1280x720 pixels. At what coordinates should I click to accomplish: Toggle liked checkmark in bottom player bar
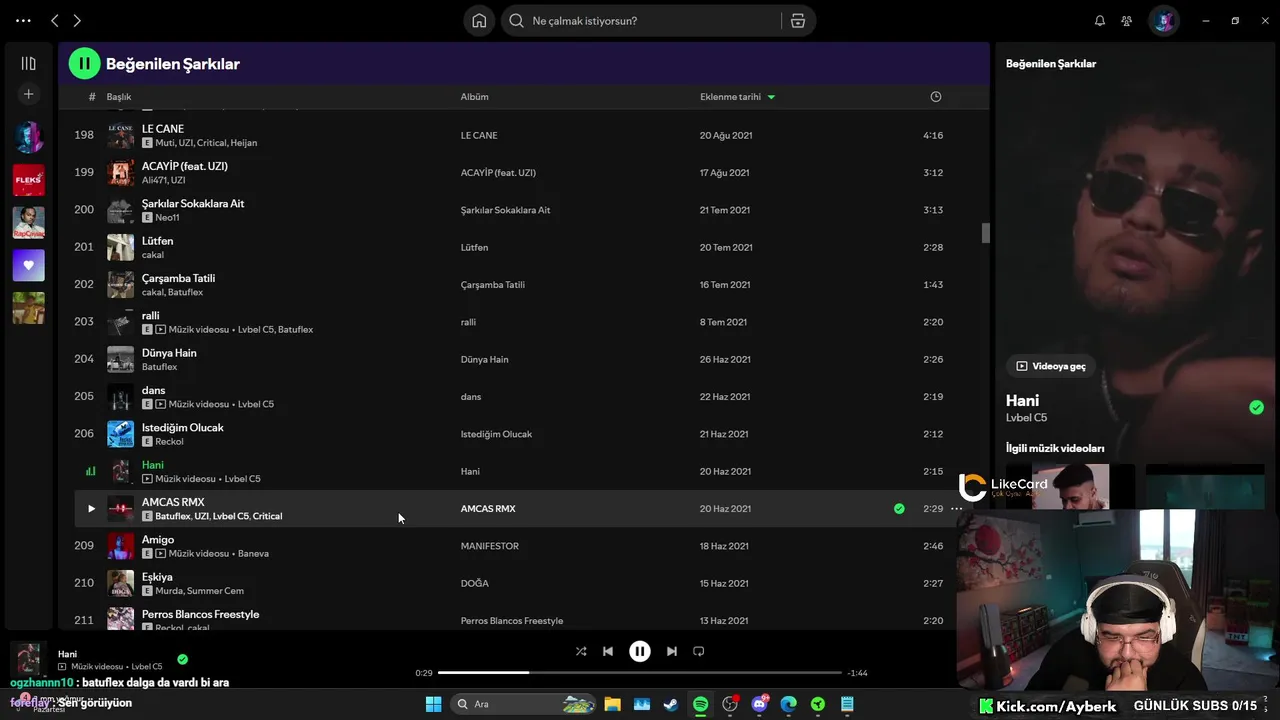182,659
